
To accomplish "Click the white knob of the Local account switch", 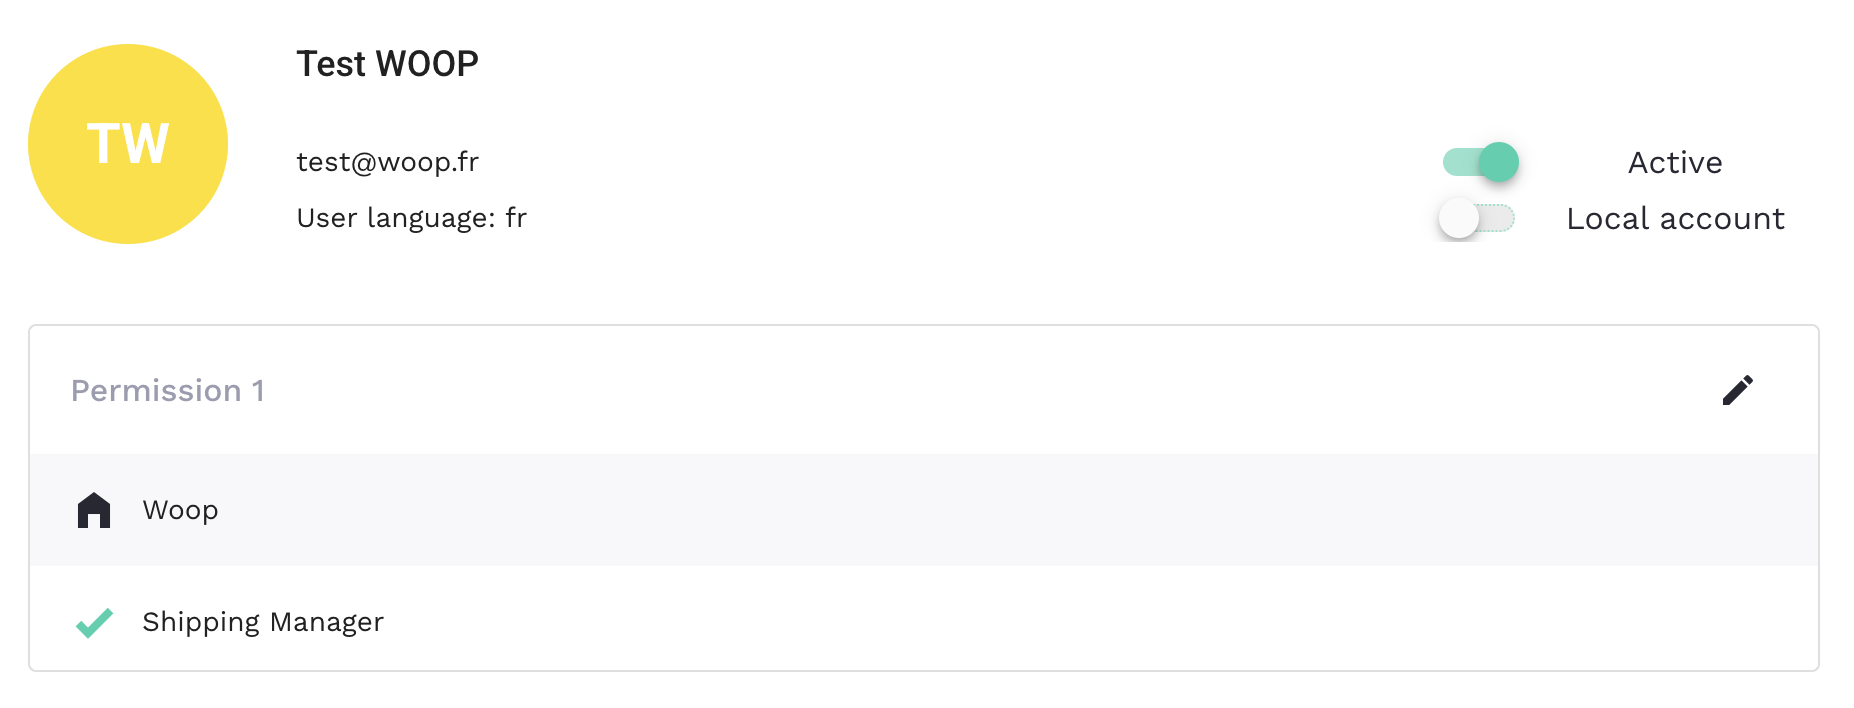I will pyautogui.click(x=1458, y=218).
